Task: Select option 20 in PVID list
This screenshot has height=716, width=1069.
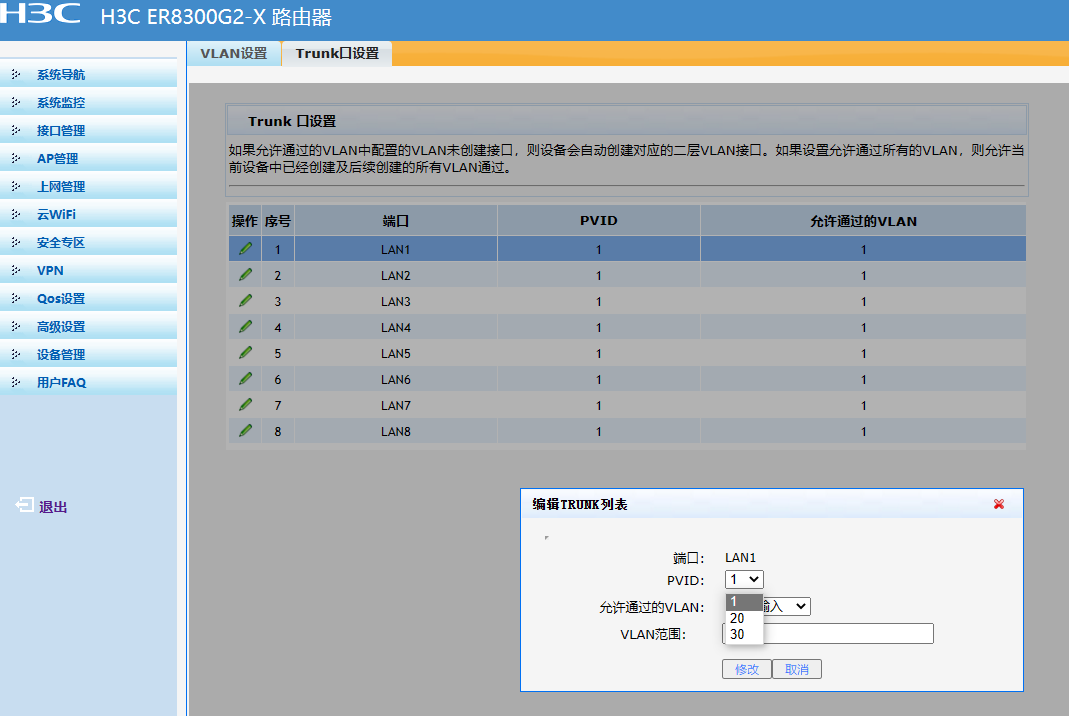Action: coord(744,618)
